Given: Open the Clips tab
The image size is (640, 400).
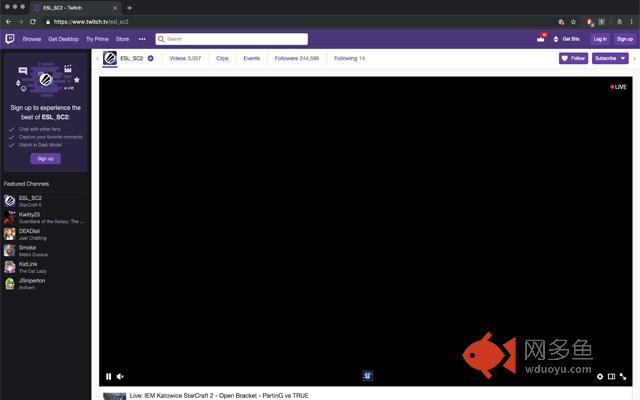Looking at the screenshot, I should 222,59.
